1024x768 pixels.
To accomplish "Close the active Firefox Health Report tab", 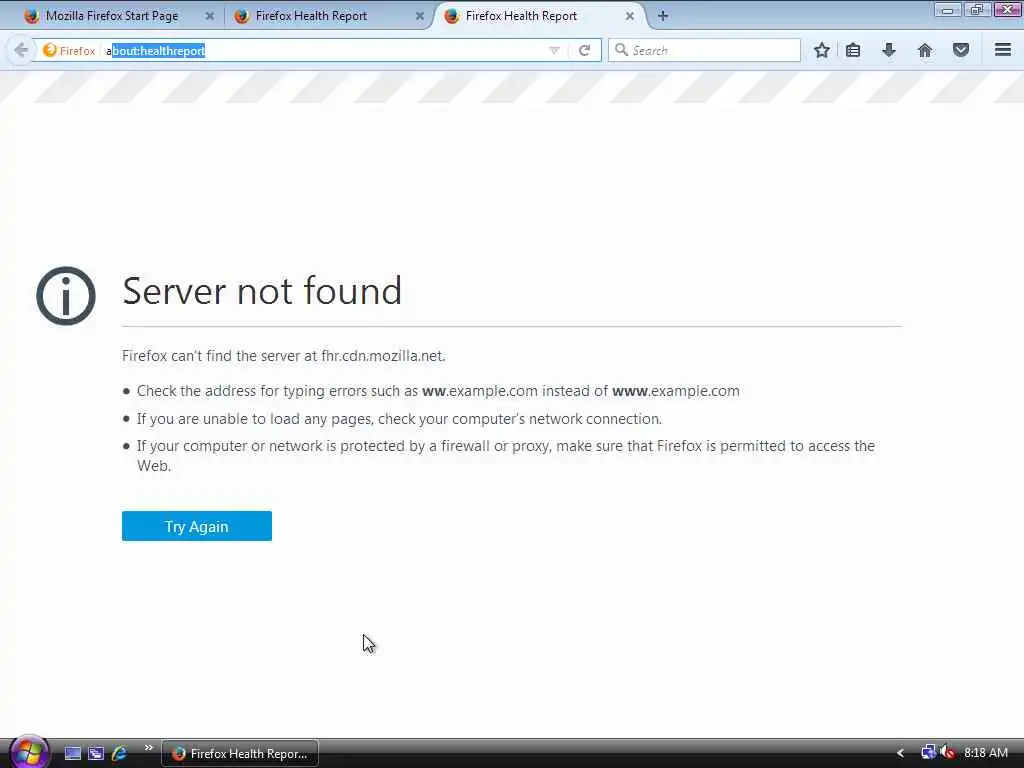I will pos(630,16).
